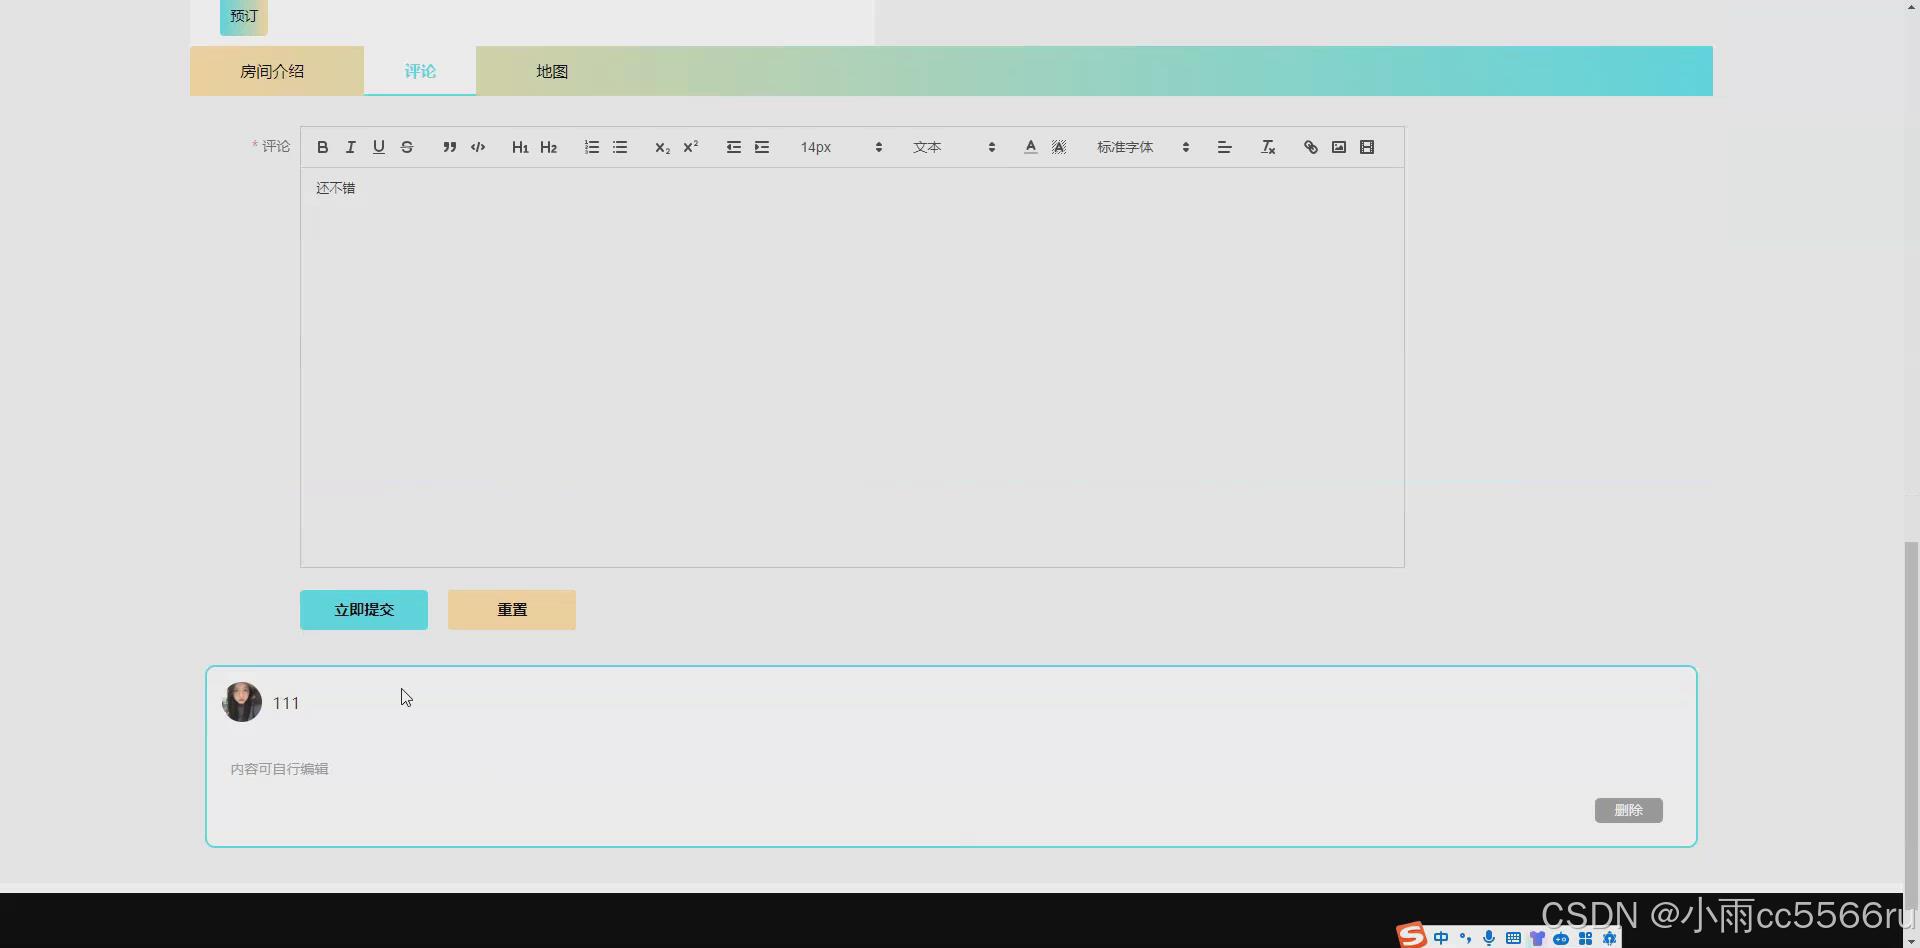Open the Sogou game controller icon

click(x=1561, y=938)
